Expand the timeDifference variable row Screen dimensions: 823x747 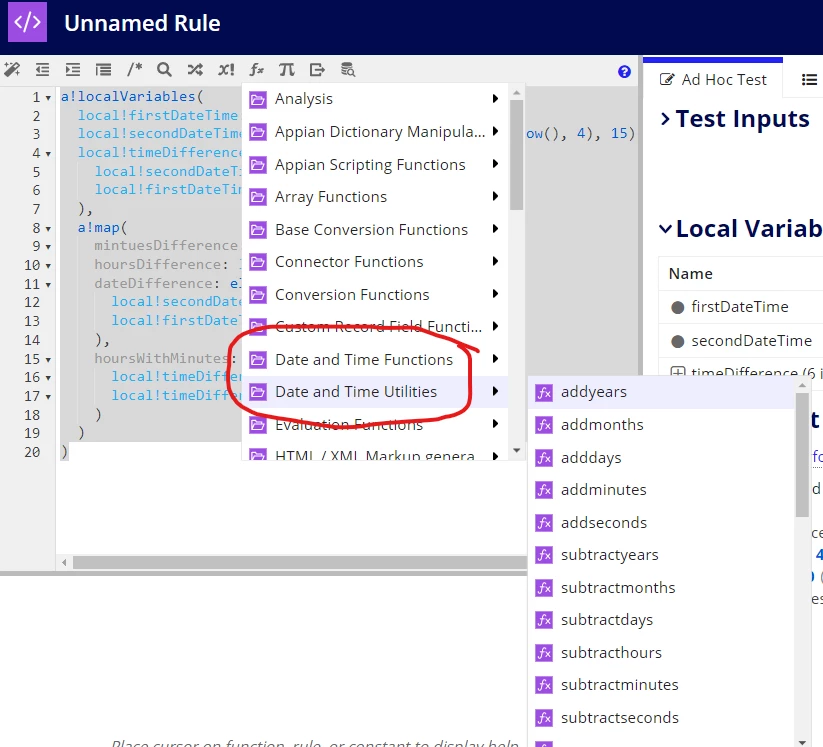[x=678, y=372]
